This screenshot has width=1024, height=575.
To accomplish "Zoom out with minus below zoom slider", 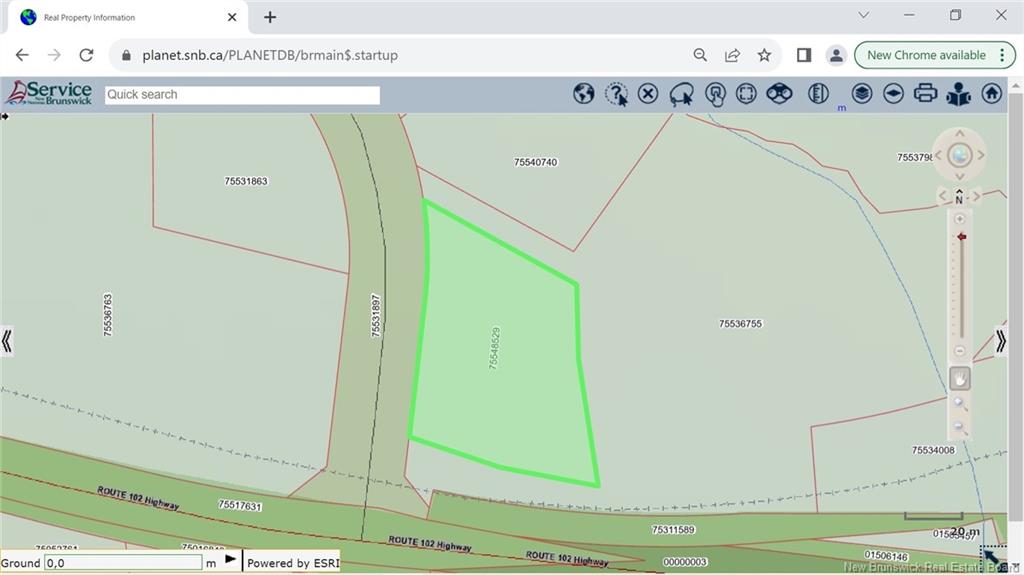I will pos(959,351).
